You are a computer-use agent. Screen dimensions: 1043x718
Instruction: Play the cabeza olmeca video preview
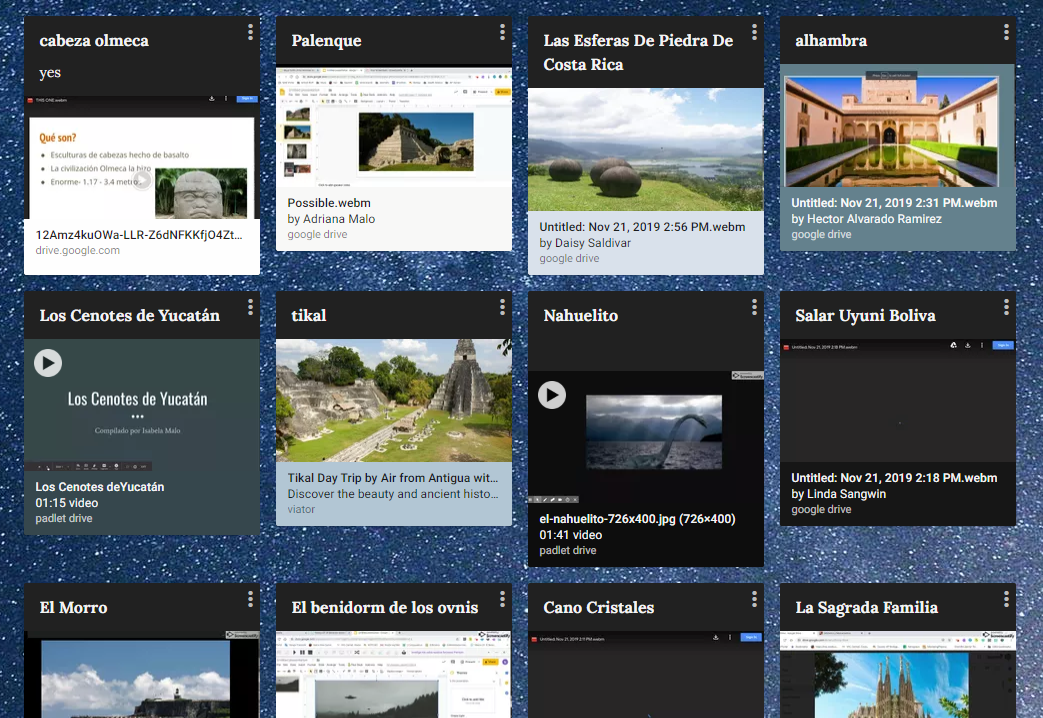click(142, 180)
